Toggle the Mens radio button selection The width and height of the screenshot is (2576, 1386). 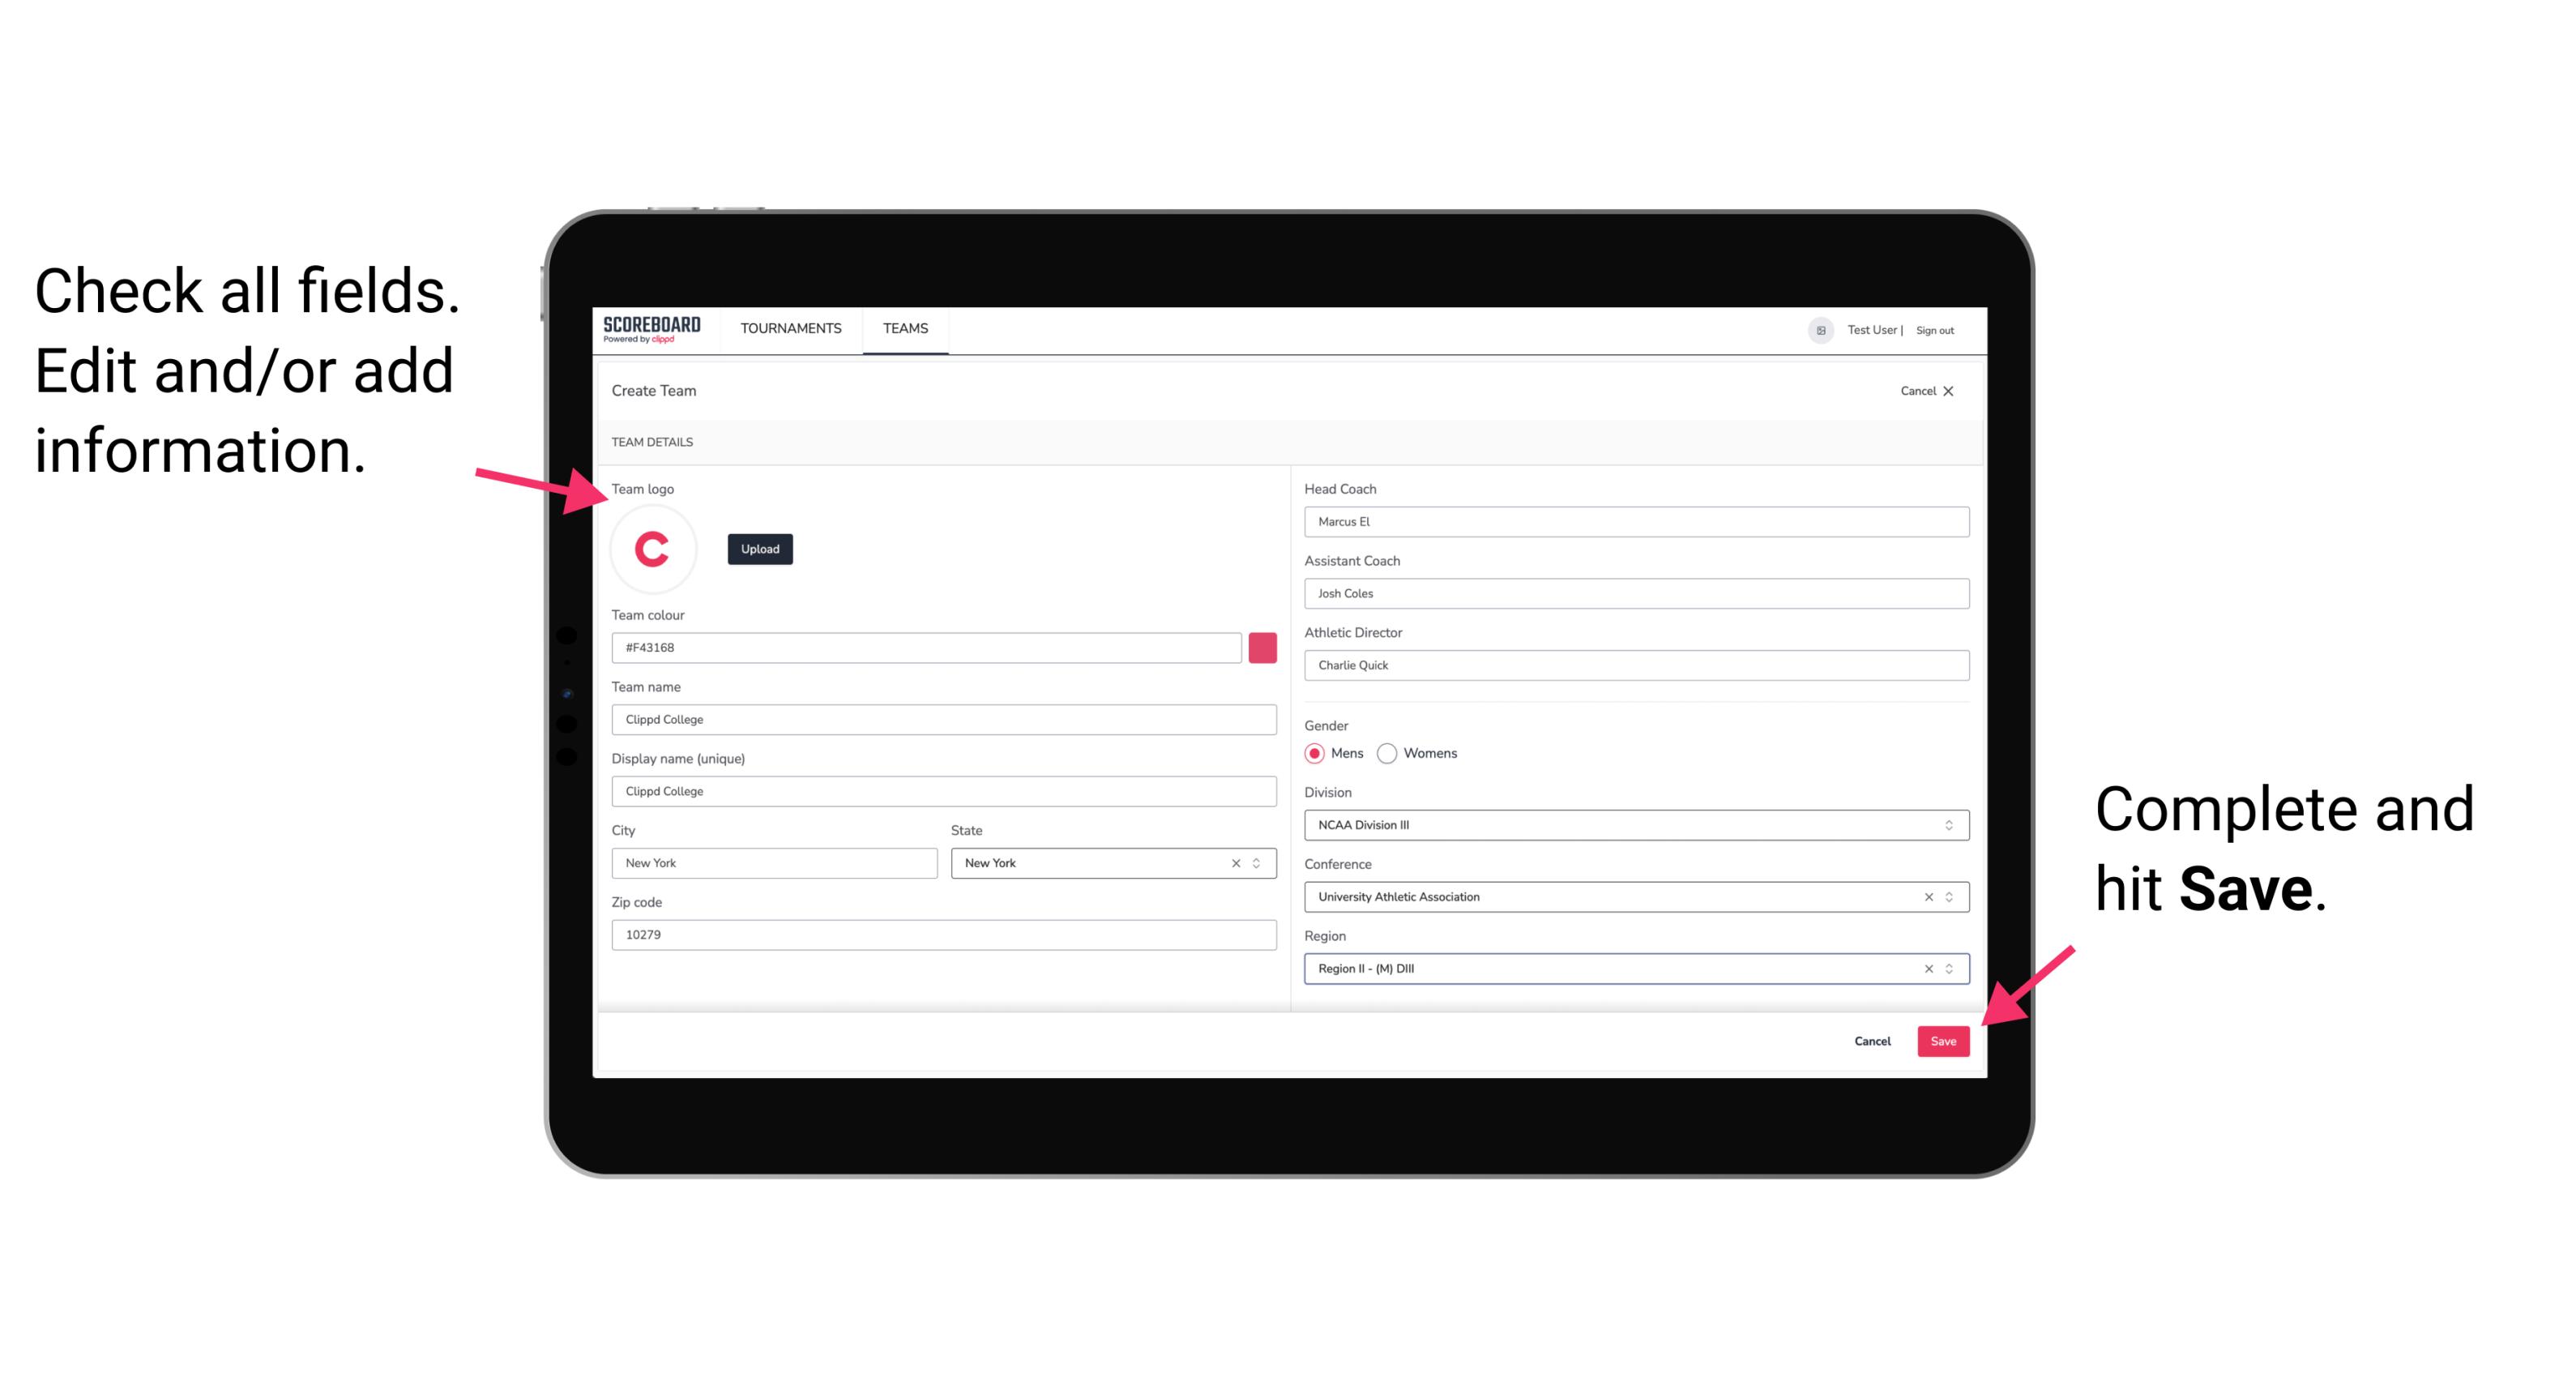click(x=1315, y=753)
